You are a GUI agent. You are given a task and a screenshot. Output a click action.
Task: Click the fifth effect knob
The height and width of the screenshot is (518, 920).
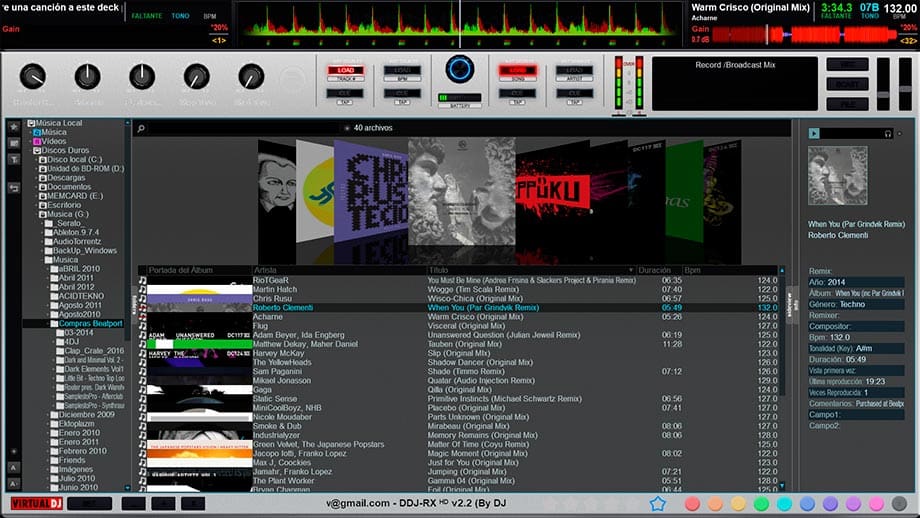251,76
